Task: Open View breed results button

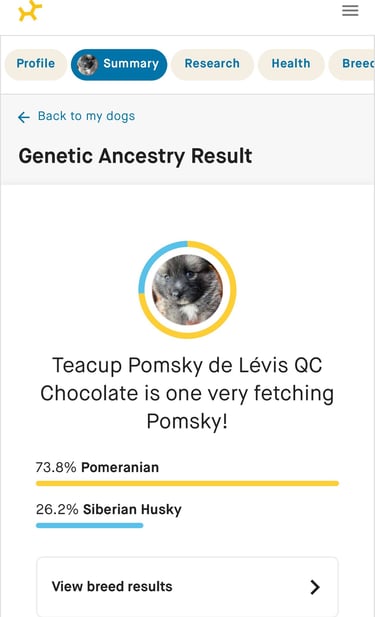Action: (x=187, y=586)
